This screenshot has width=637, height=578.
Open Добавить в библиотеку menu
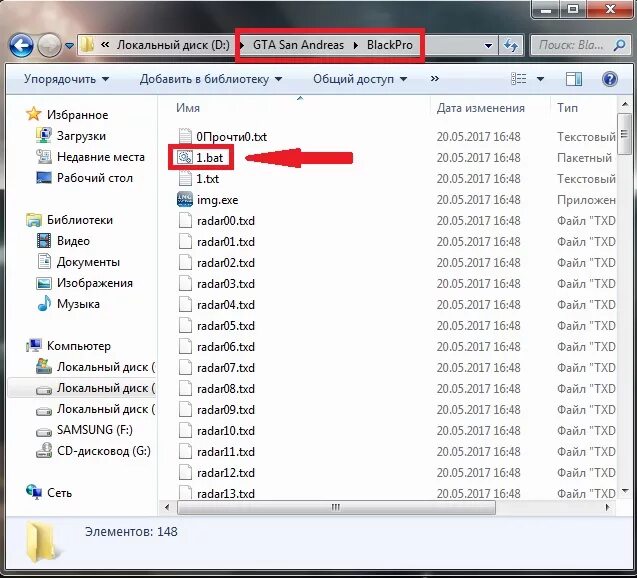click(211, 79)
